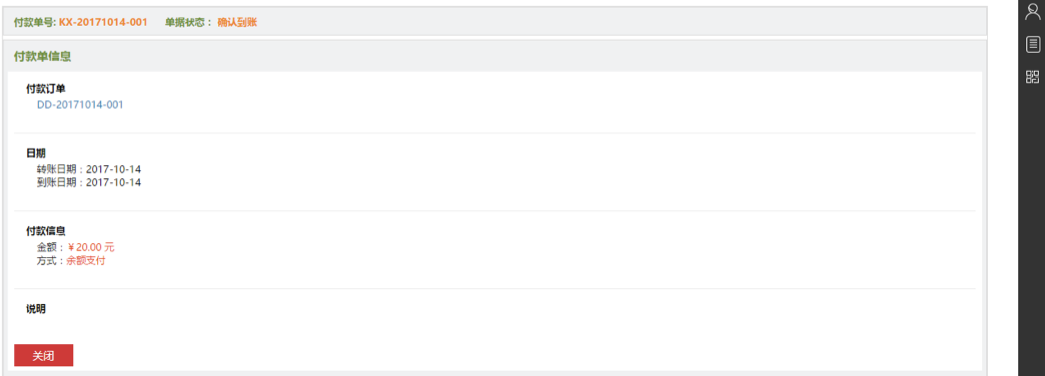Click the 余额支付 payment method text

(x=85, y=261)
